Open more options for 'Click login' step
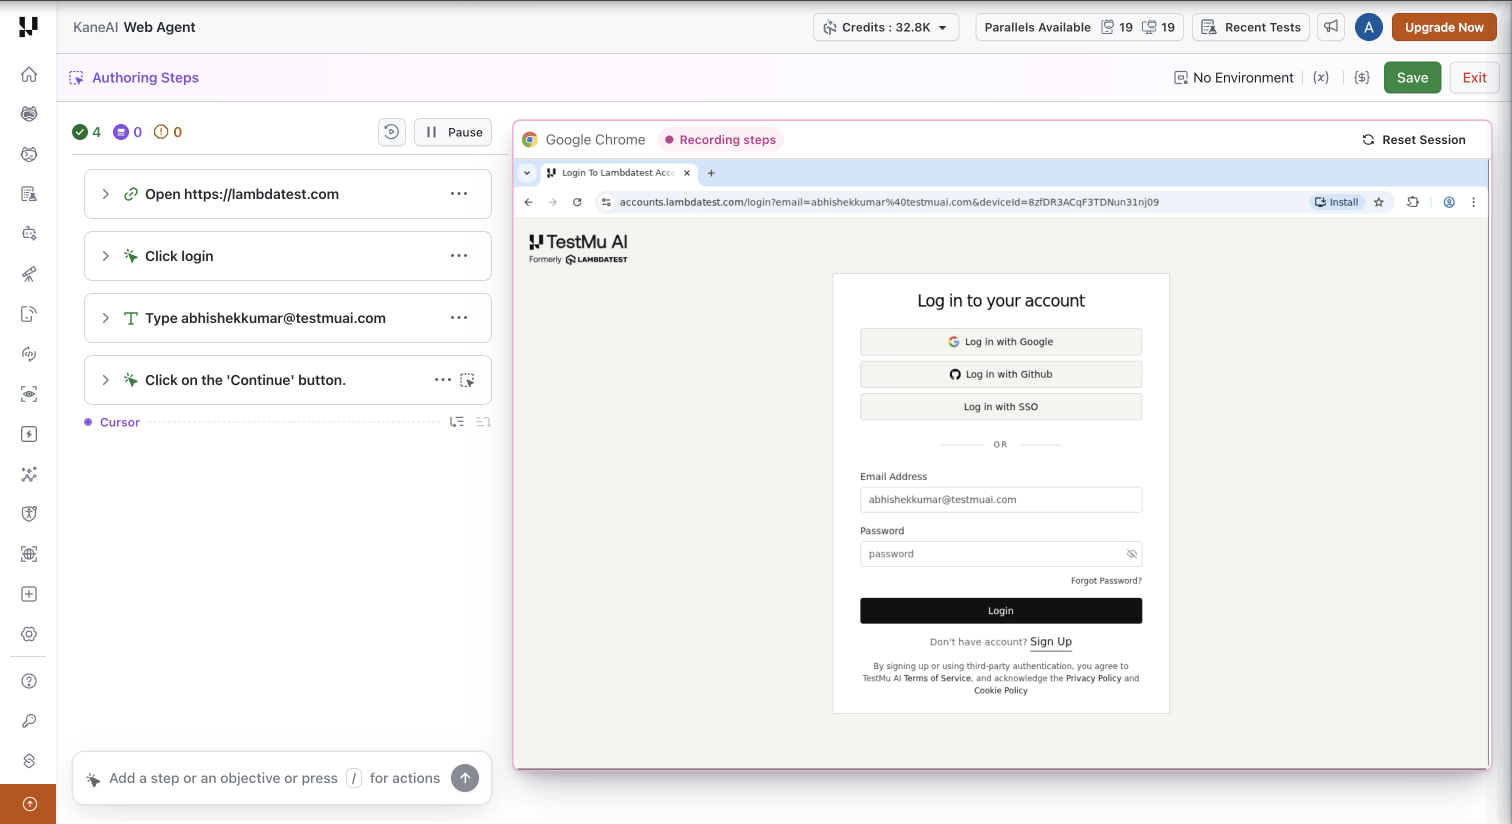 459,256
